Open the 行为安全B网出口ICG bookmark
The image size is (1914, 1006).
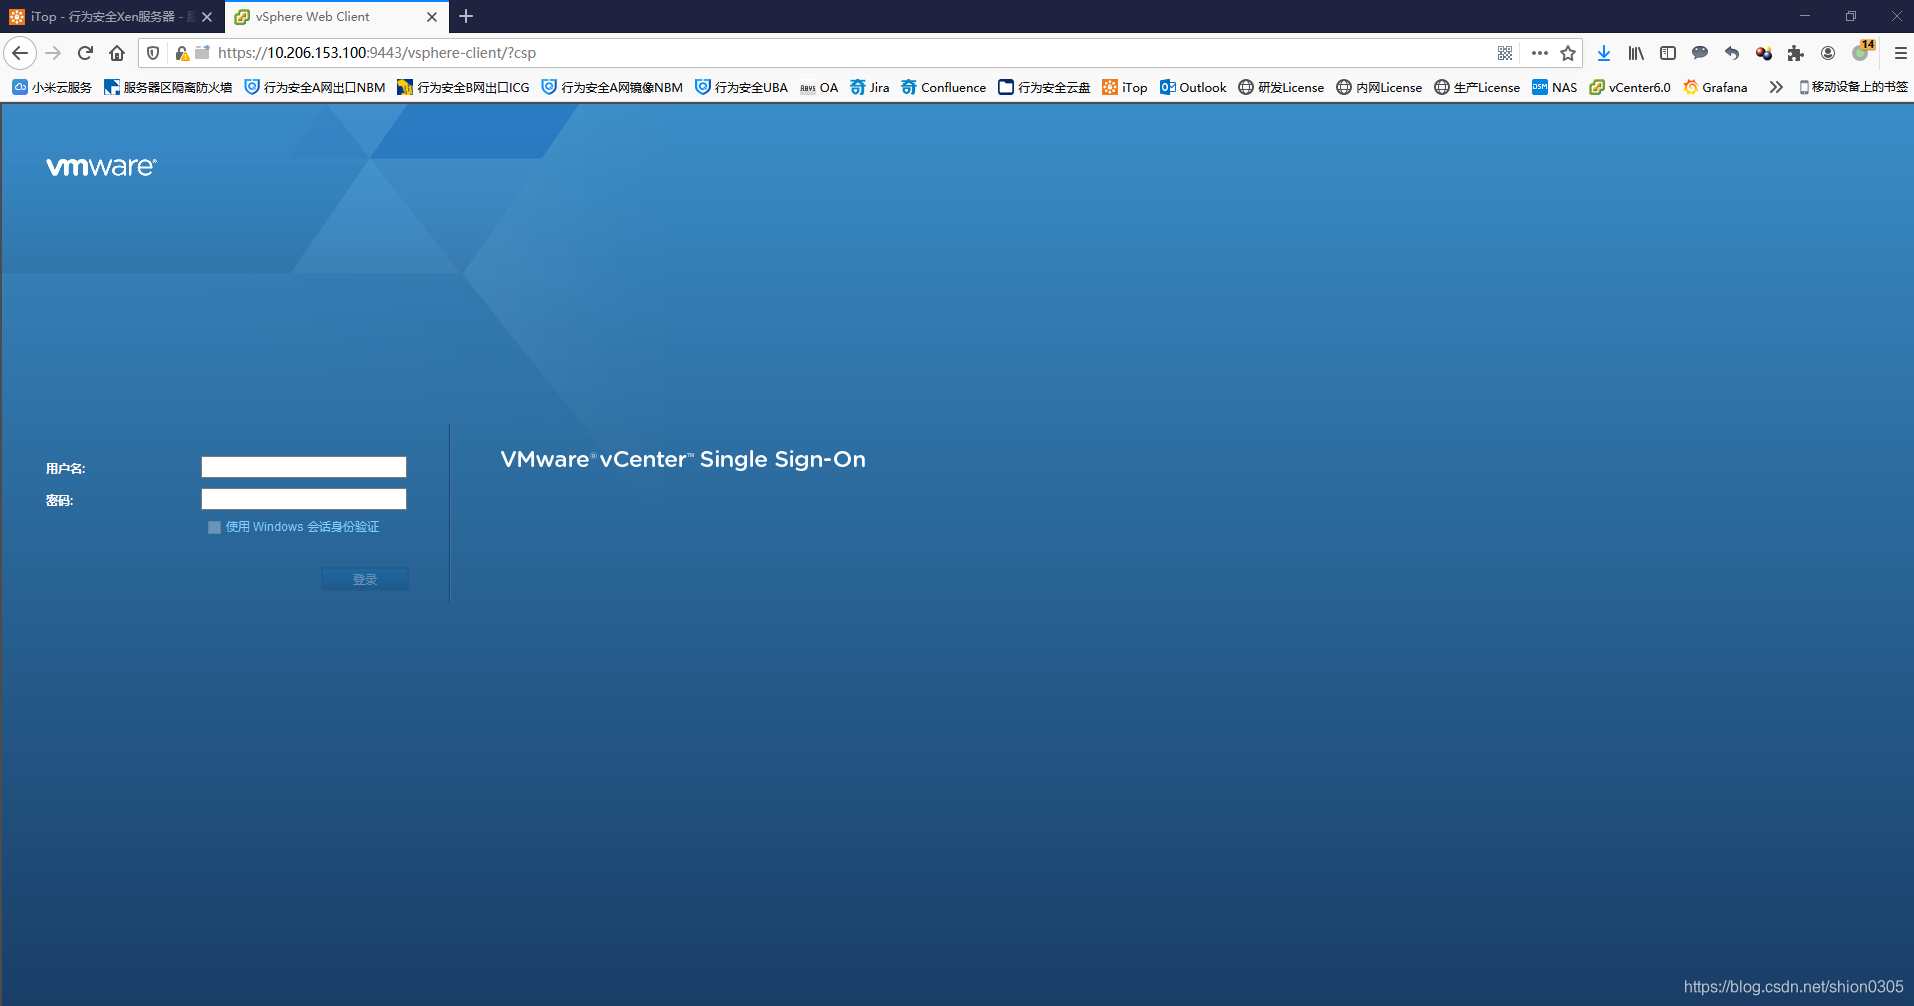463,87
